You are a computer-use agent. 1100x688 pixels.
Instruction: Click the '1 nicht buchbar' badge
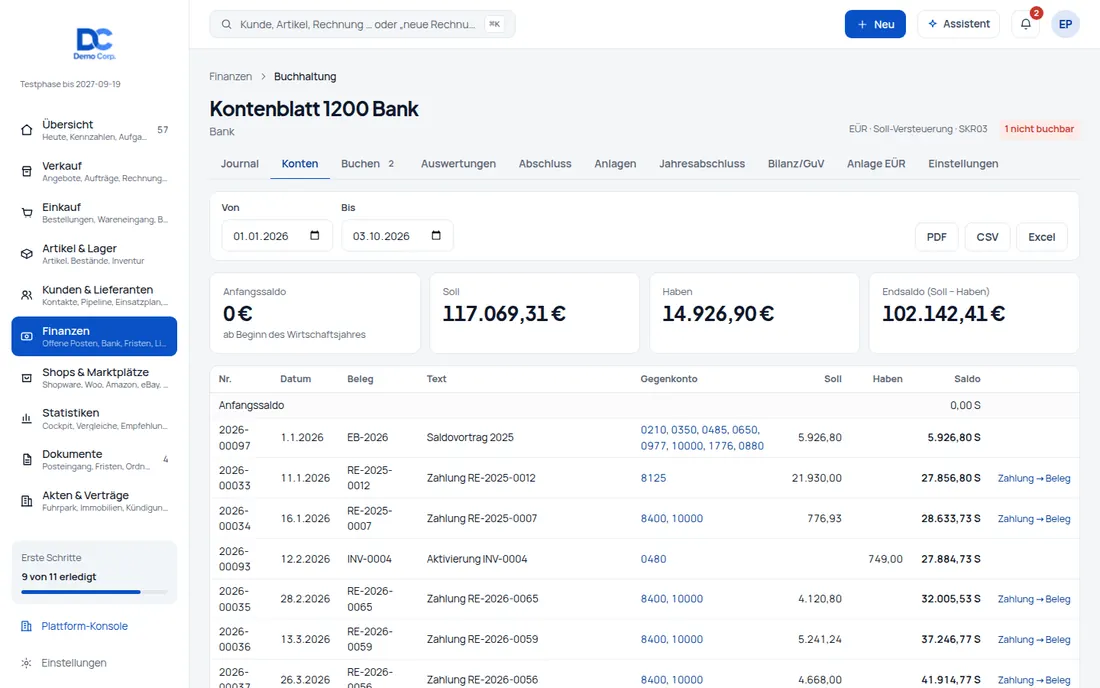pyautogui.click(x=1039, y=129)
